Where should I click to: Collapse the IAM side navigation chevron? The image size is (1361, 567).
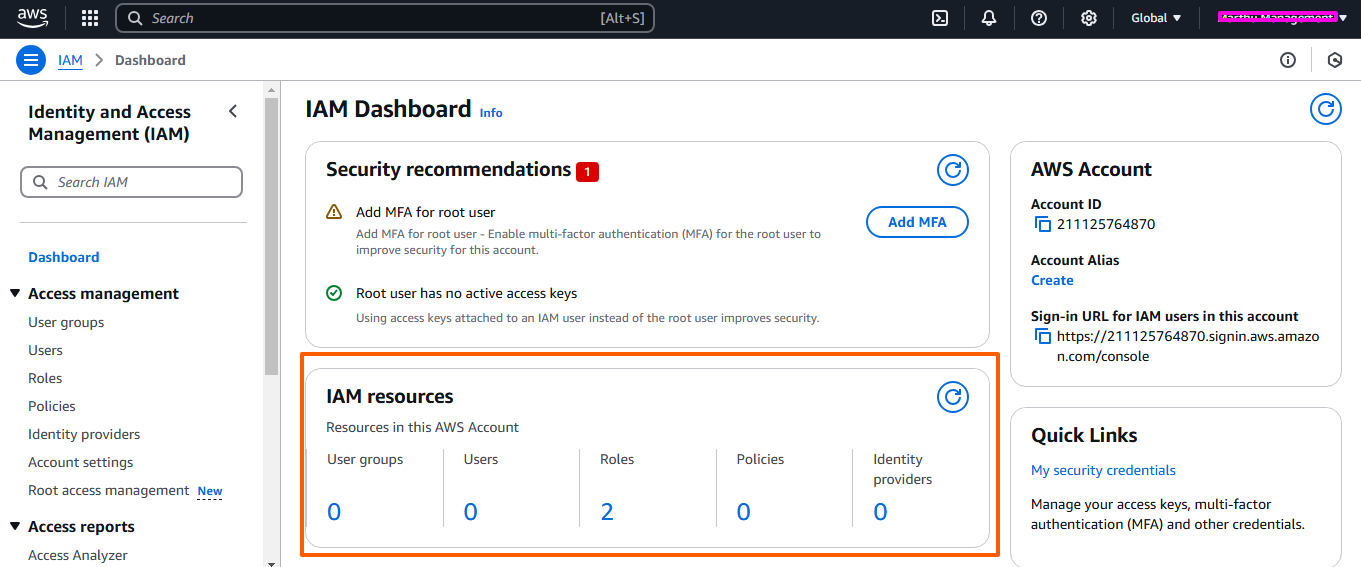[233, 111]
